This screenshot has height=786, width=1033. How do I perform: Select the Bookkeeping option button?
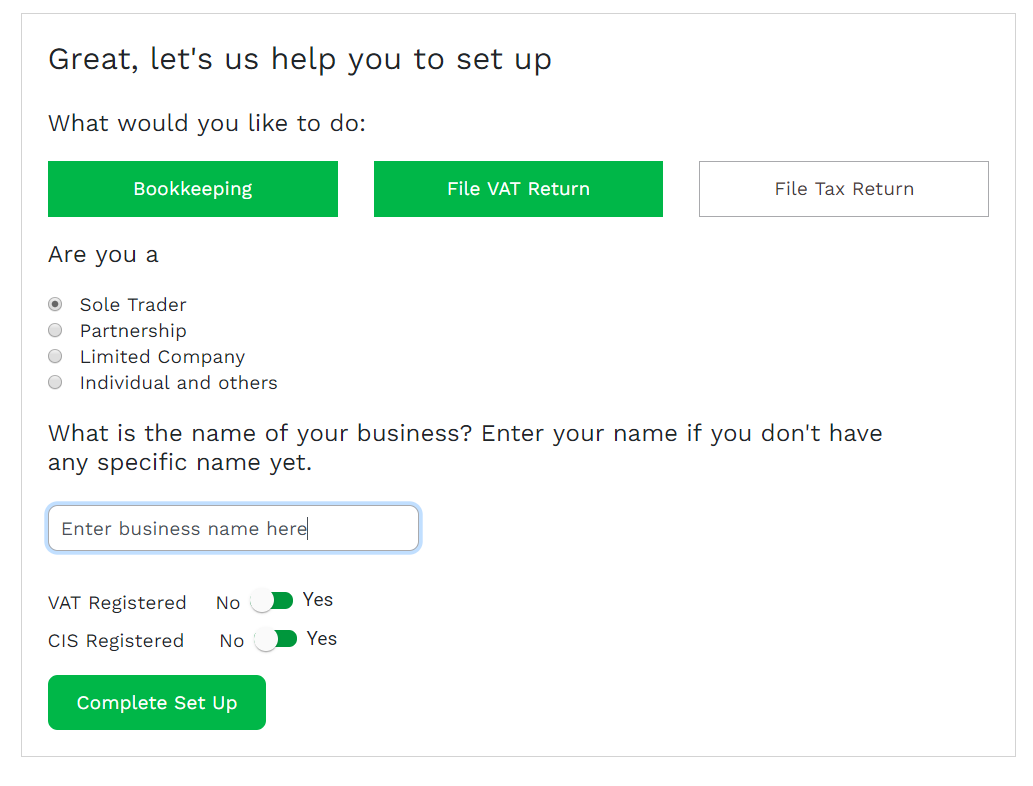(x=192, y=189)
